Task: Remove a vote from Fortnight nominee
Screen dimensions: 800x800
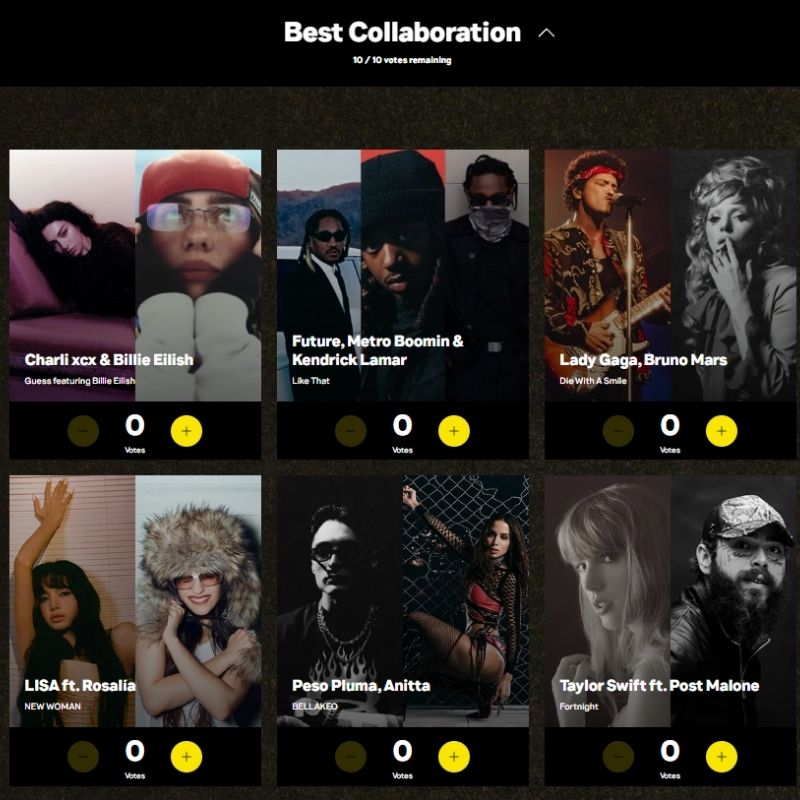Action: tap(618, 757)
